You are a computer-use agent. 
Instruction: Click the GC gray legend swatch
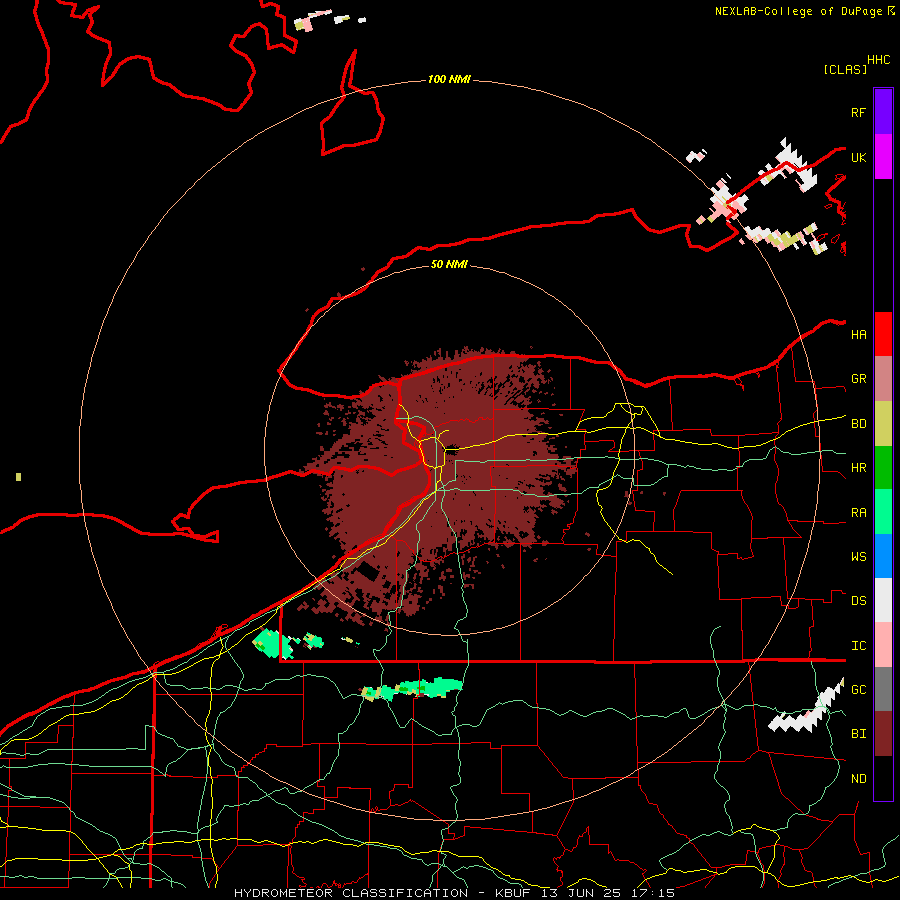click(883, 689)
